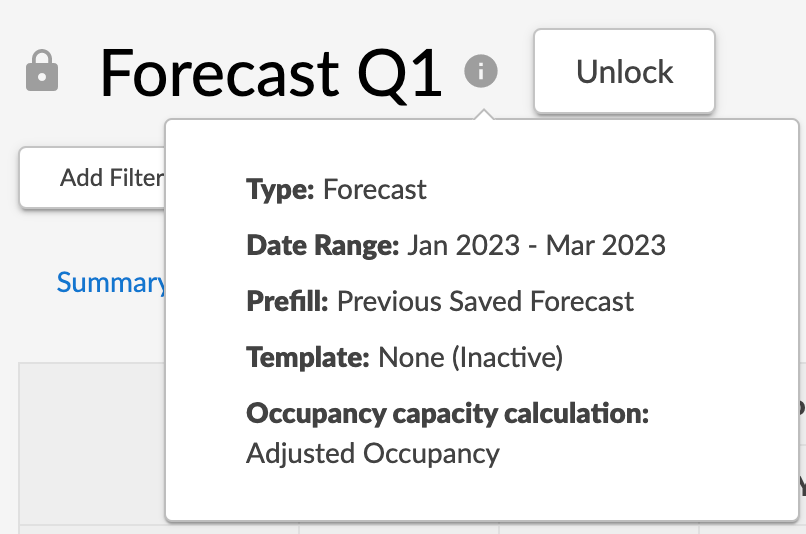Click the padlock icon beside Forecast Q1
The height and width of the screenshot is (534, 806).
42,72
